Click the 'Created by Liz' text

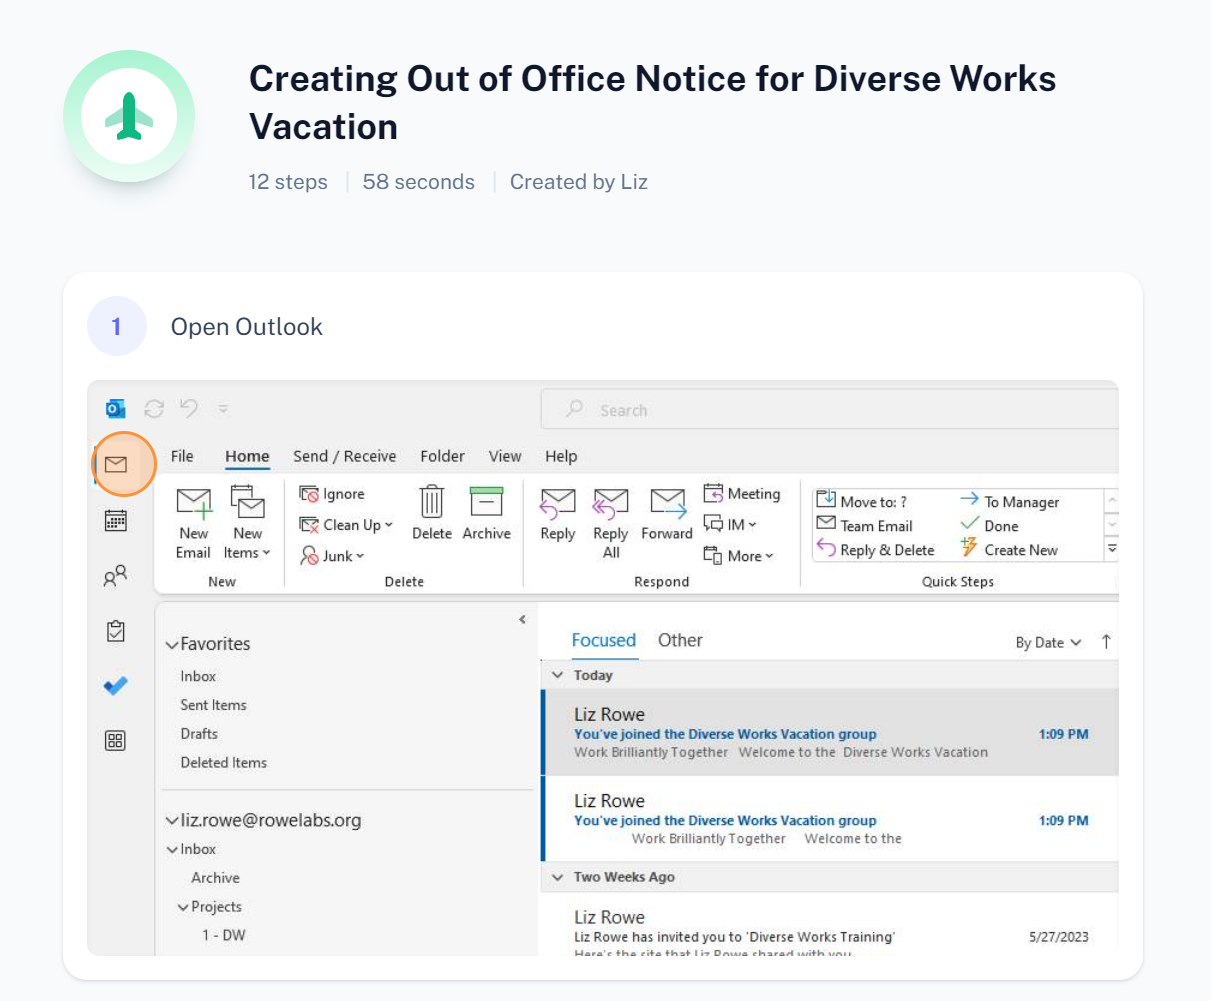pos(579,182)
